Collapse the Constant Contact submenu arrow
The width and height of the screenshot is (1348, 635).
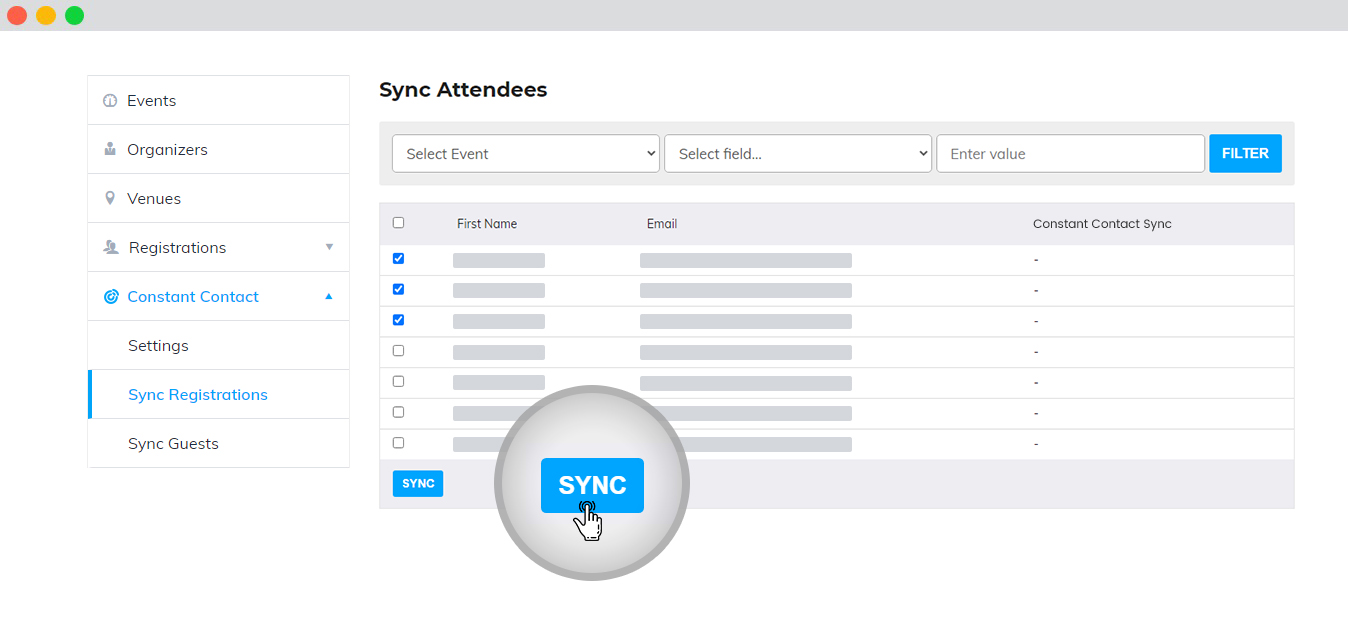329,296
